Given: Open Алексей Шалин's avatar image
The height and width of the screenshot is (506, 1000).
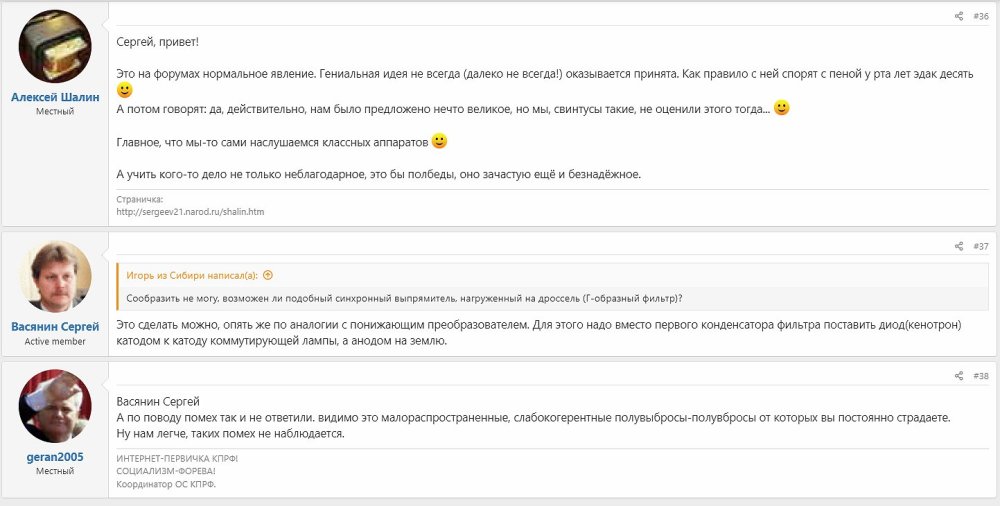Looking at the screenshot, I should pos(55,46).
